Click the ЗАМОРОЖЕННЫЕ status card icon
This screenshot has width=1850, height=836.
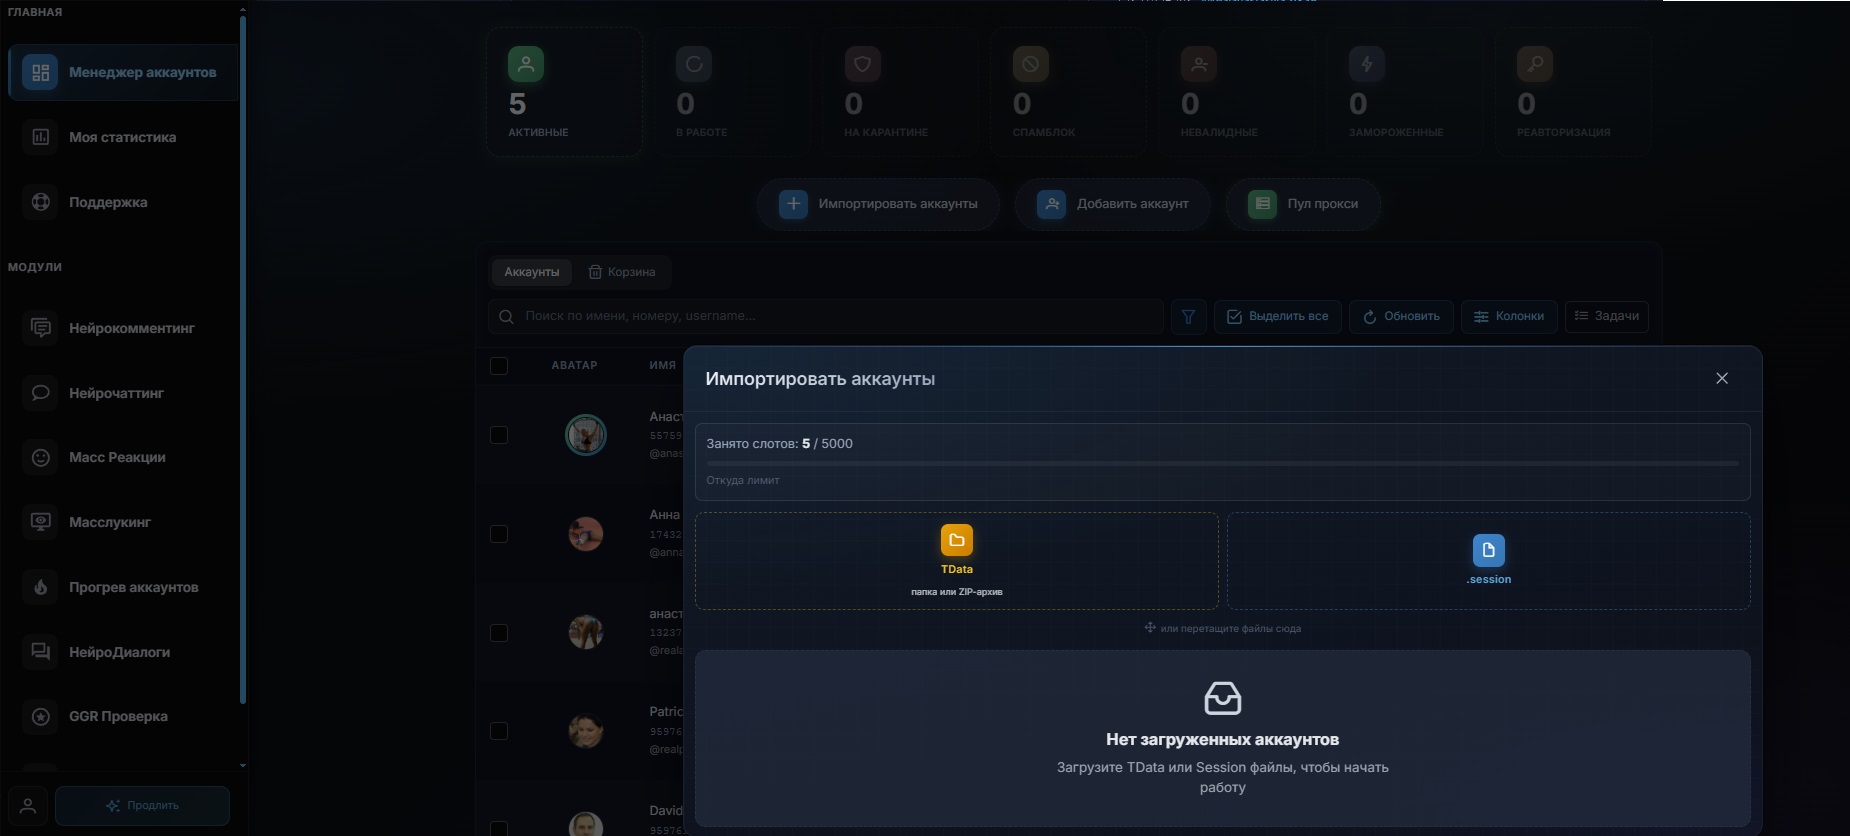click(1367, 64)
